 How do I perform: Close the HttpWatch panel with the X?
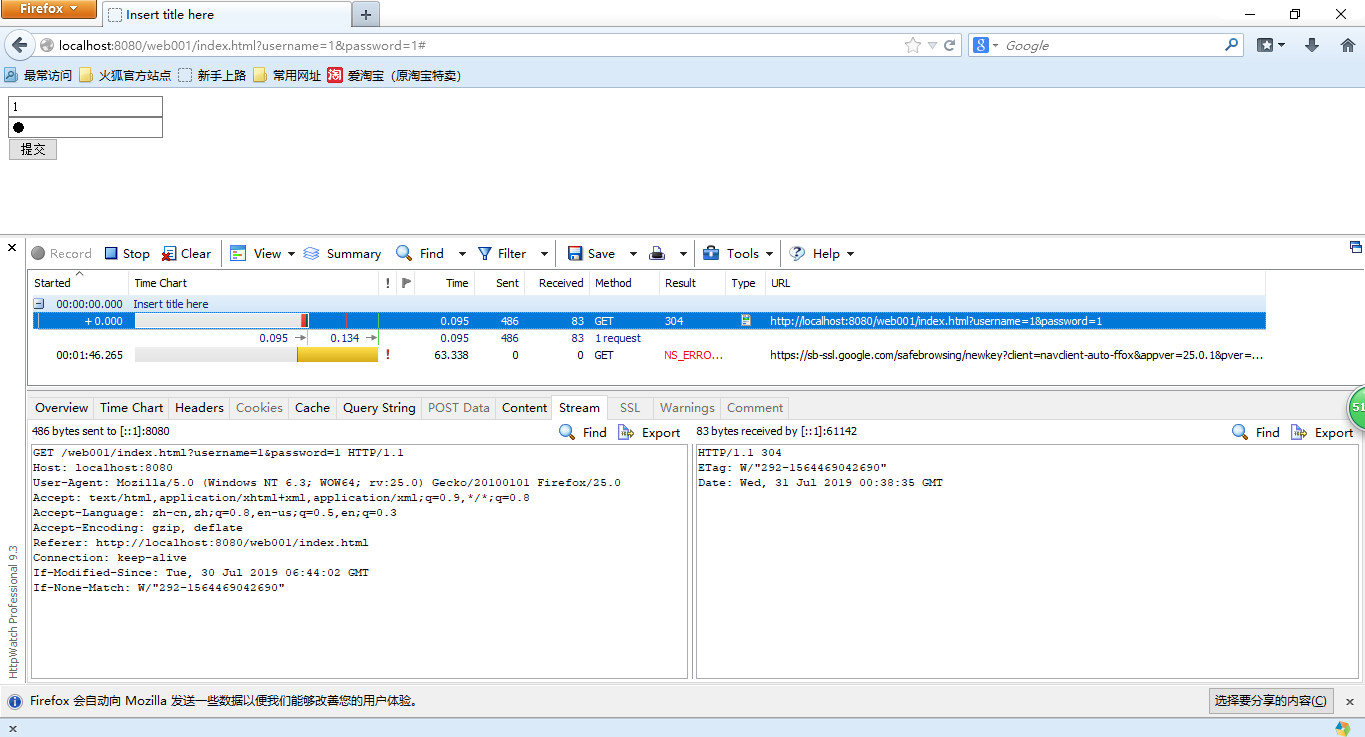12,247
